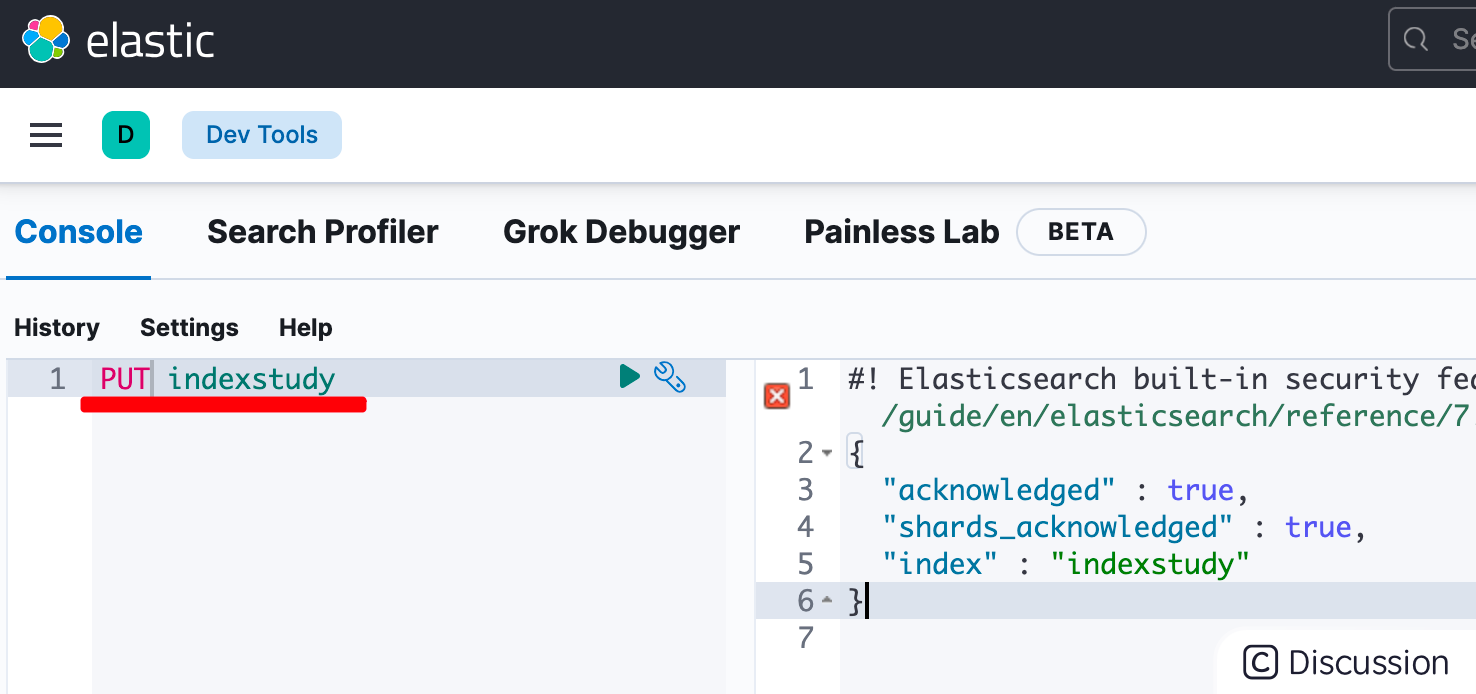Collapse the JSON block at line 2

[x=827, y=453]
